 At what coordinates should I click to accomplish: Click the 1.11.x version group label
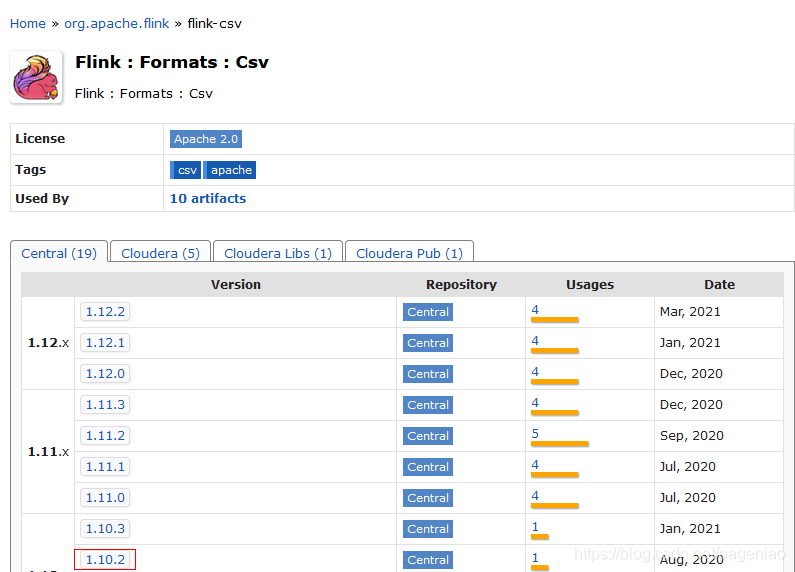pos(48,451)
